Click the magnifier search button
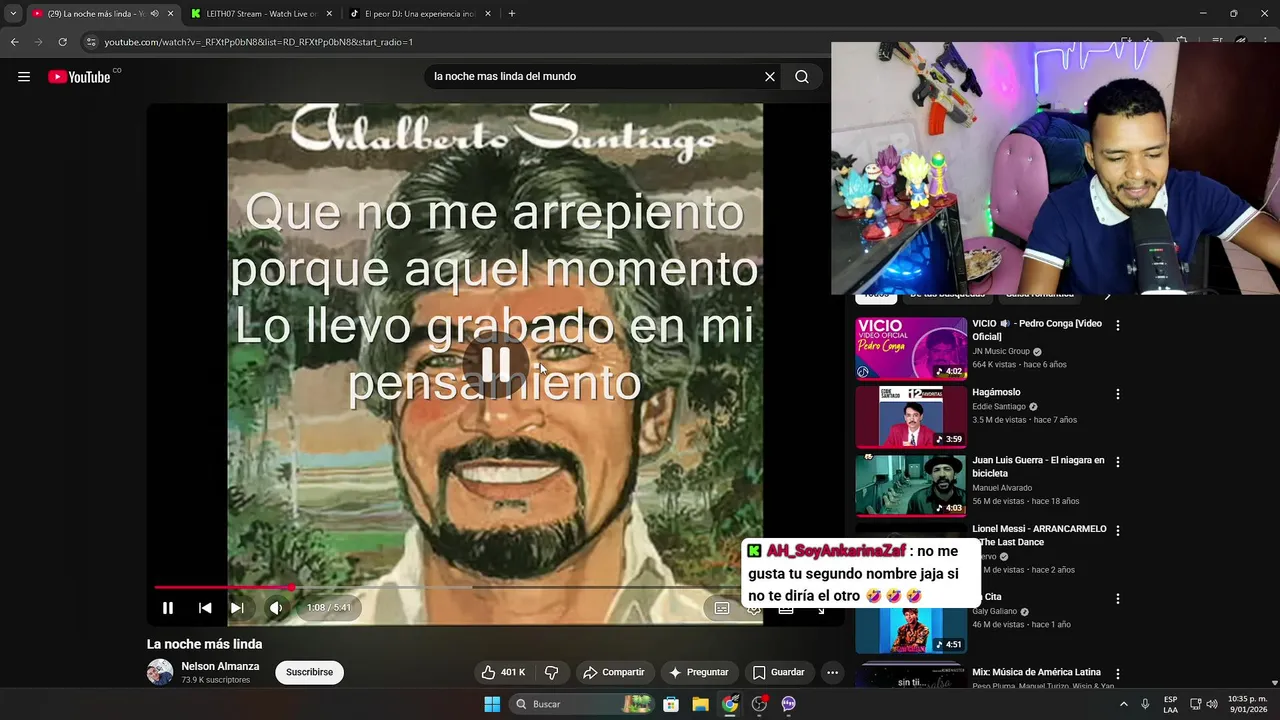1280x720 pixels. click(802, 77)
